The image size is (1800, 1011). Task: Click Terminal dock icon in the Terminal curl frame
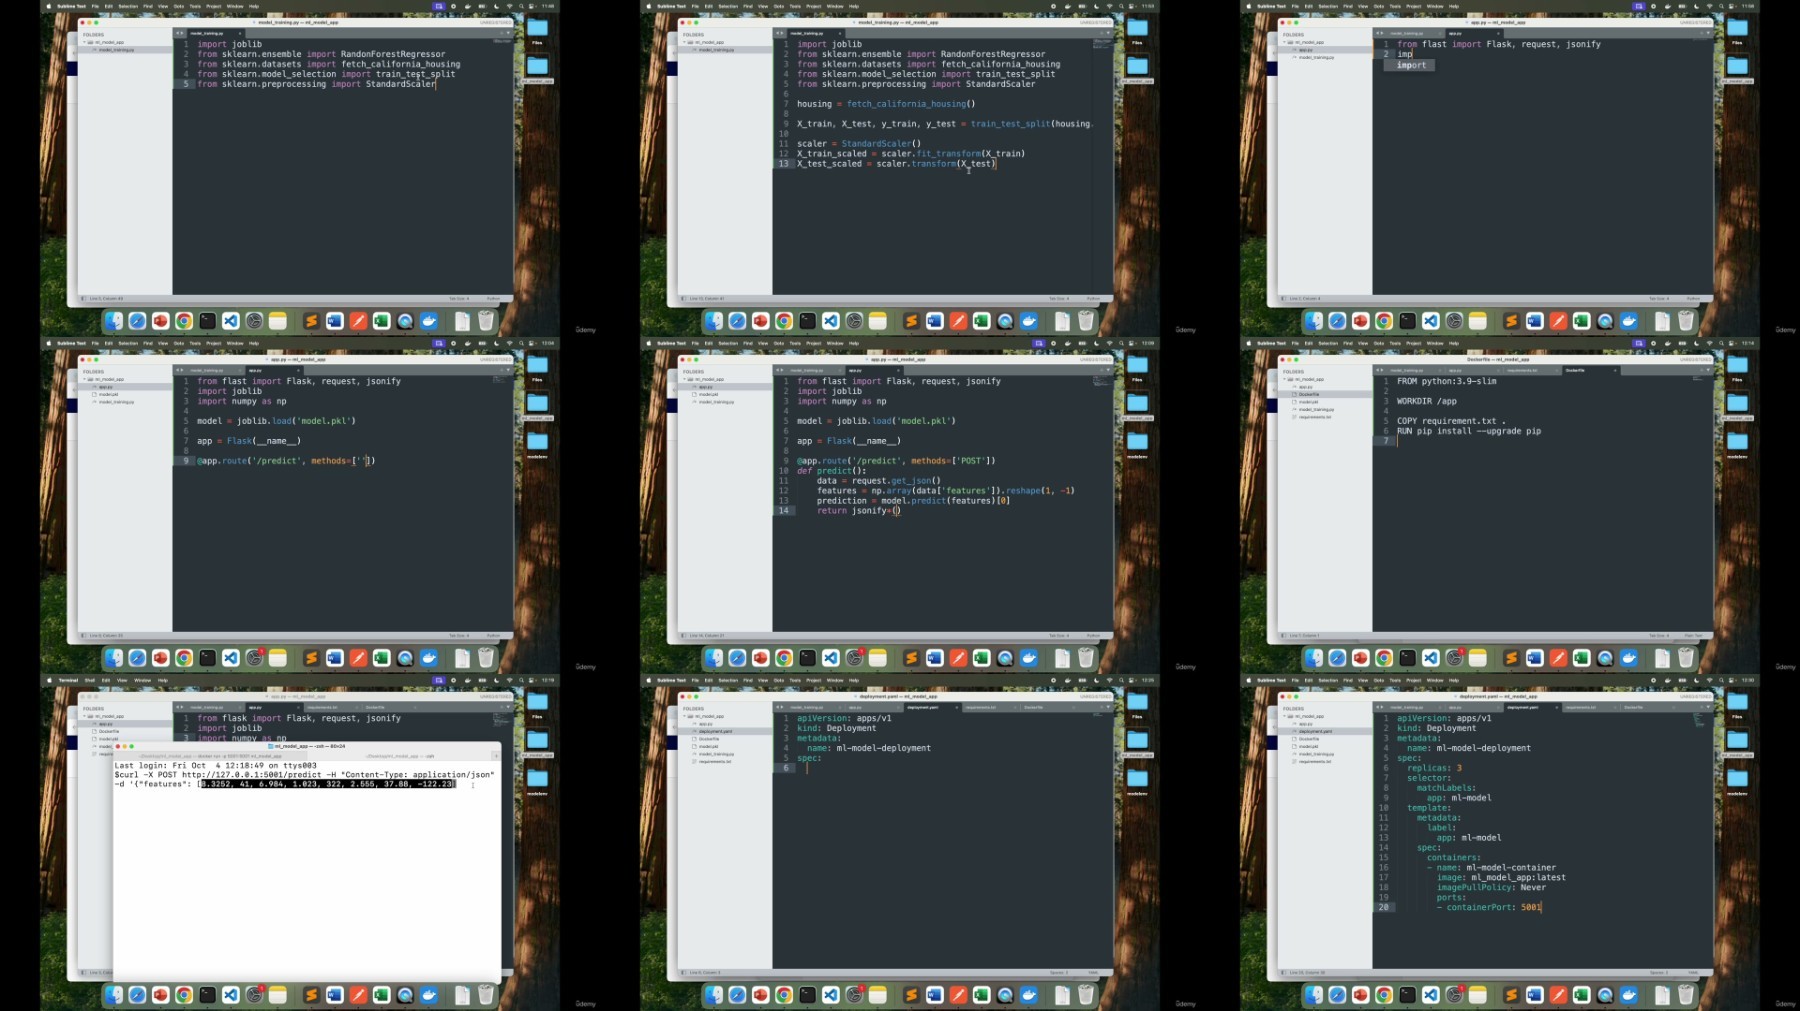point(207,995)
